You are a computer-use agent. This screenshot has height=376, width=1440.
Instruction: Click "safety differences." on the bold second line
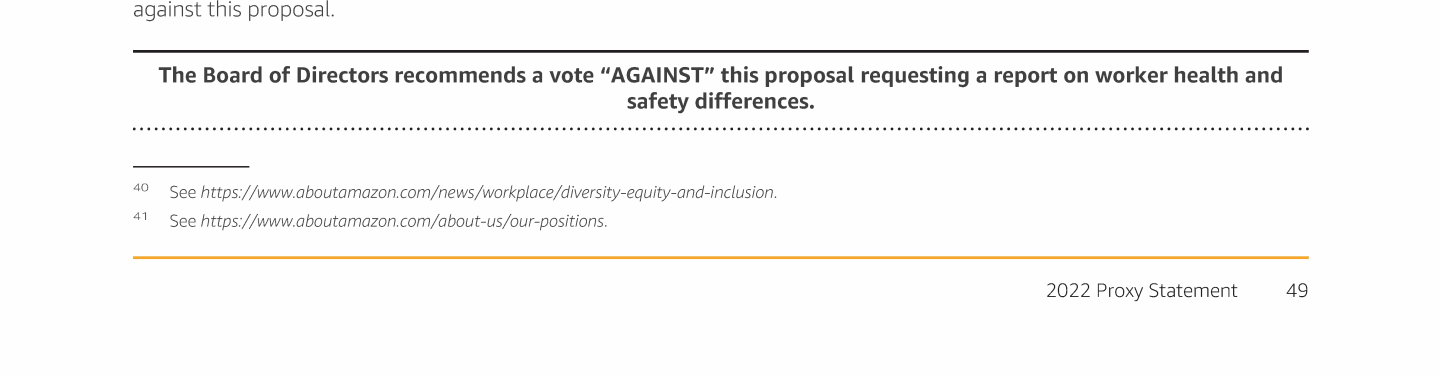(x=721, y=102)
